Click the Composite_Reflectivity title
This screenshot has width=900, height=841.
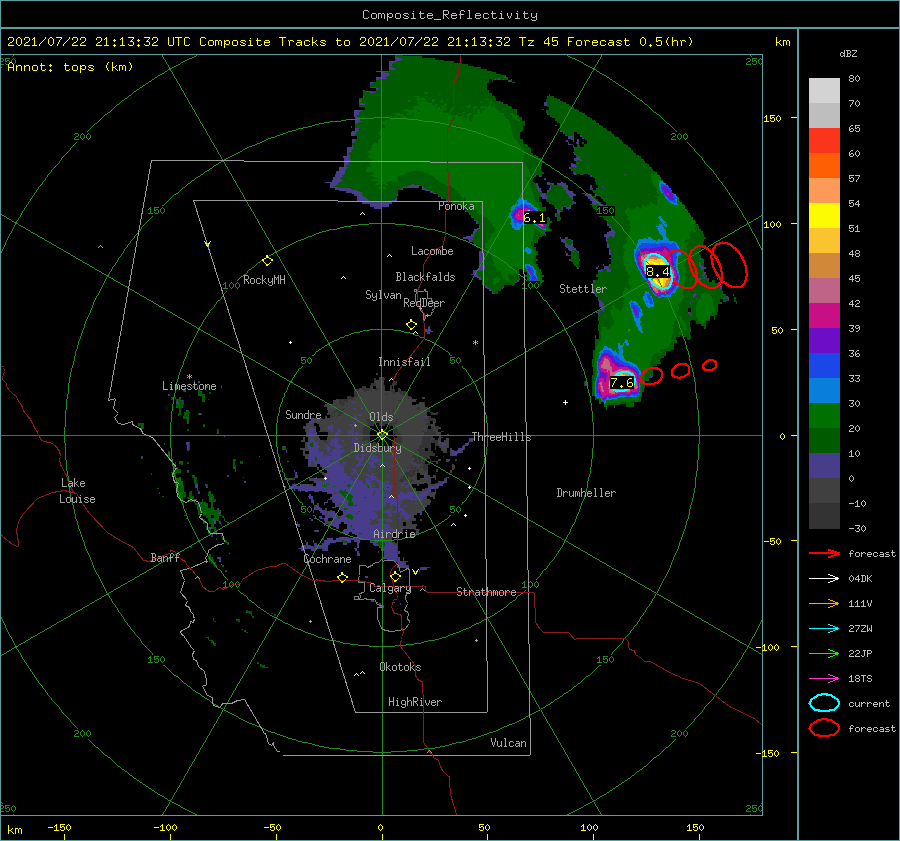tap(450, 15)
